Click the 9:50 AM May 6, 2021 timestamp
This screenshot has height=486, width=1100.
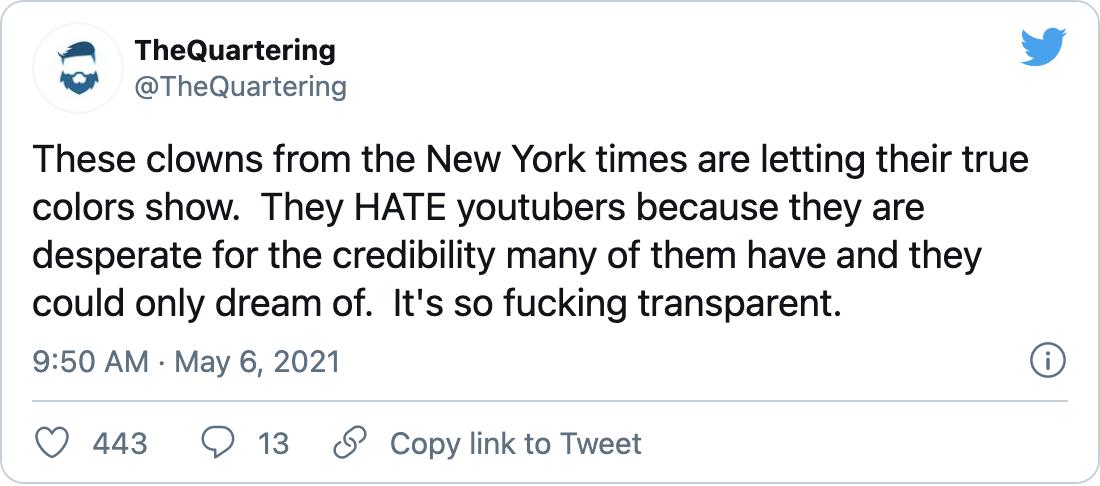187,361
